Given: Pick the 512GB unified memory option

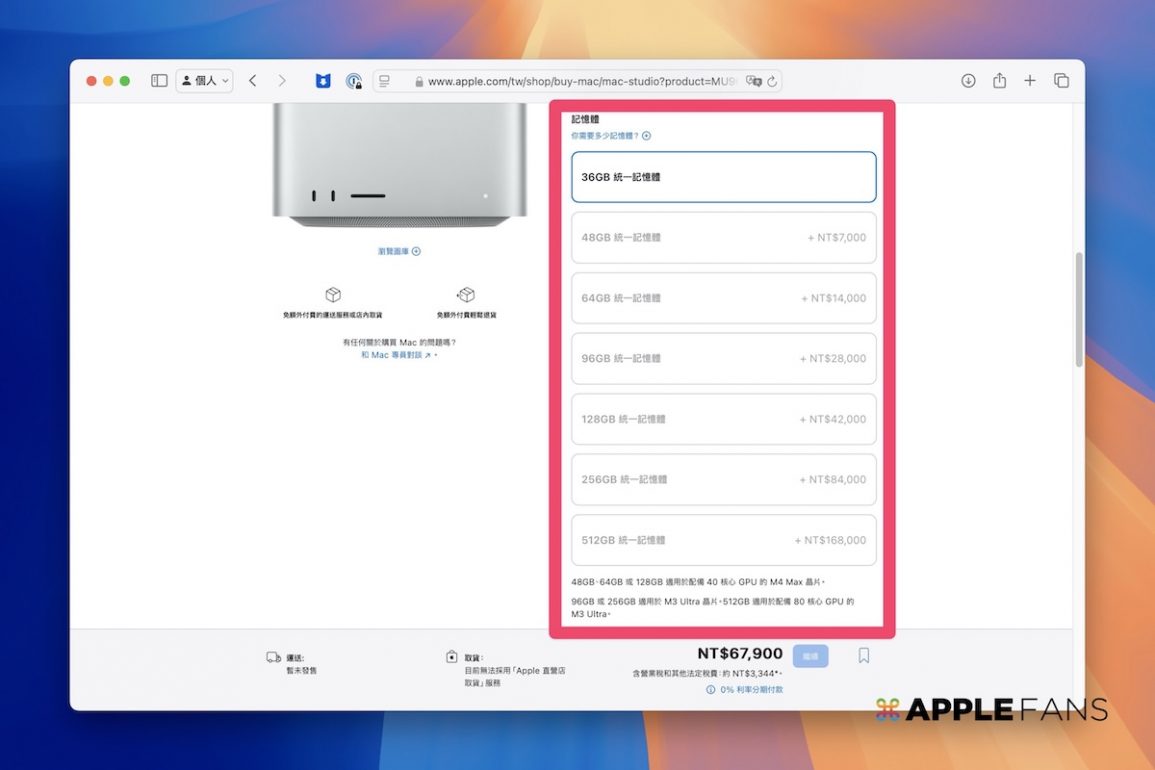Looking at the screenshot, I should (723, 540).
